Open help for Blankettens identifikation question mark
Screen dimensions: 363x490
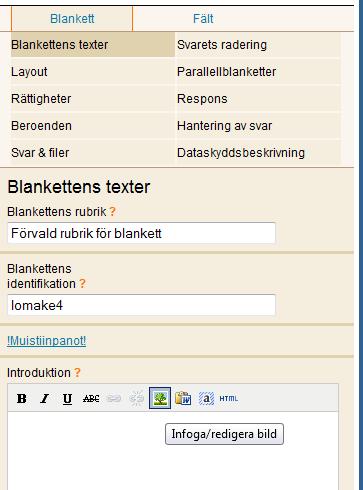click(82, 284)
